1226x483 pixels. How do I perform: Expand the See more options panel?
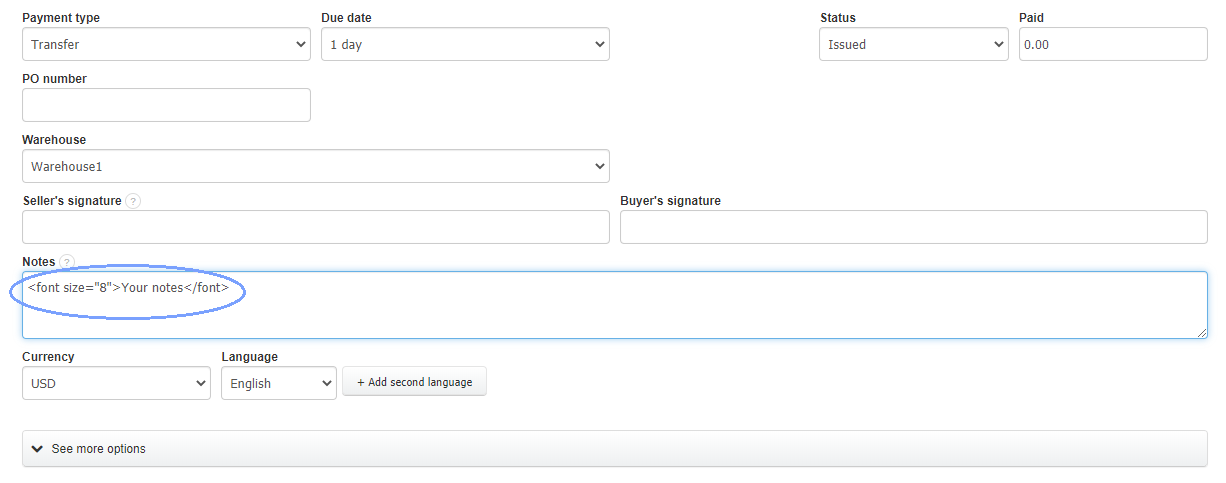[x=614, y=449]
